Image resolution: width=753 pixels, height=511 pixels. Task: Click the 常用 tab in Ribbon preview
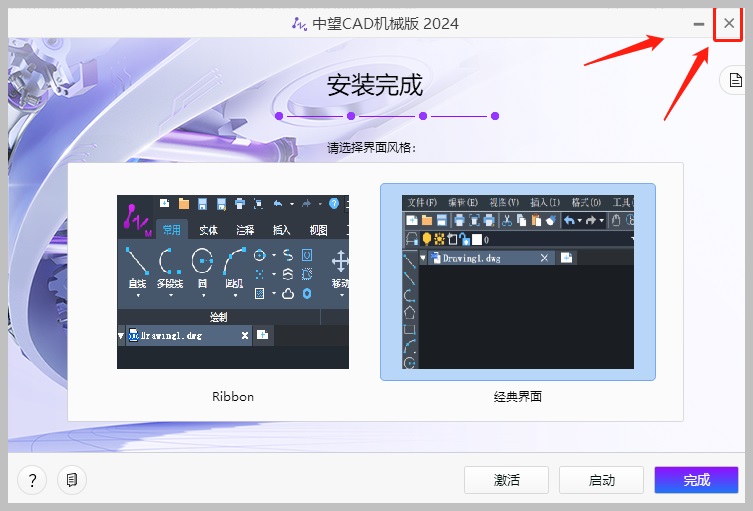(172, 230)
